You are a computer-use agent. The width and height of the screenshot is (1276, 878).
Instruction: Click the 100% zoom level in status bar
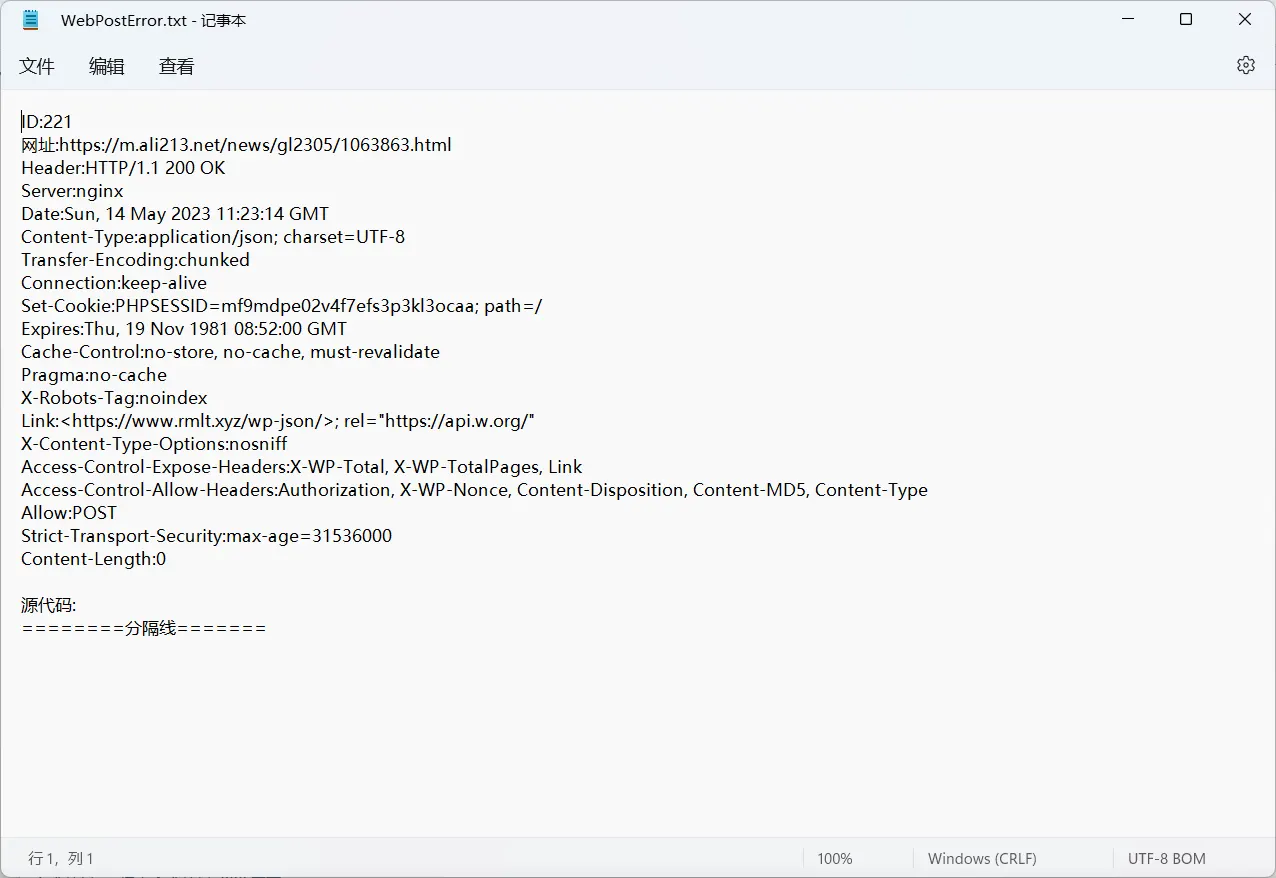835,858
